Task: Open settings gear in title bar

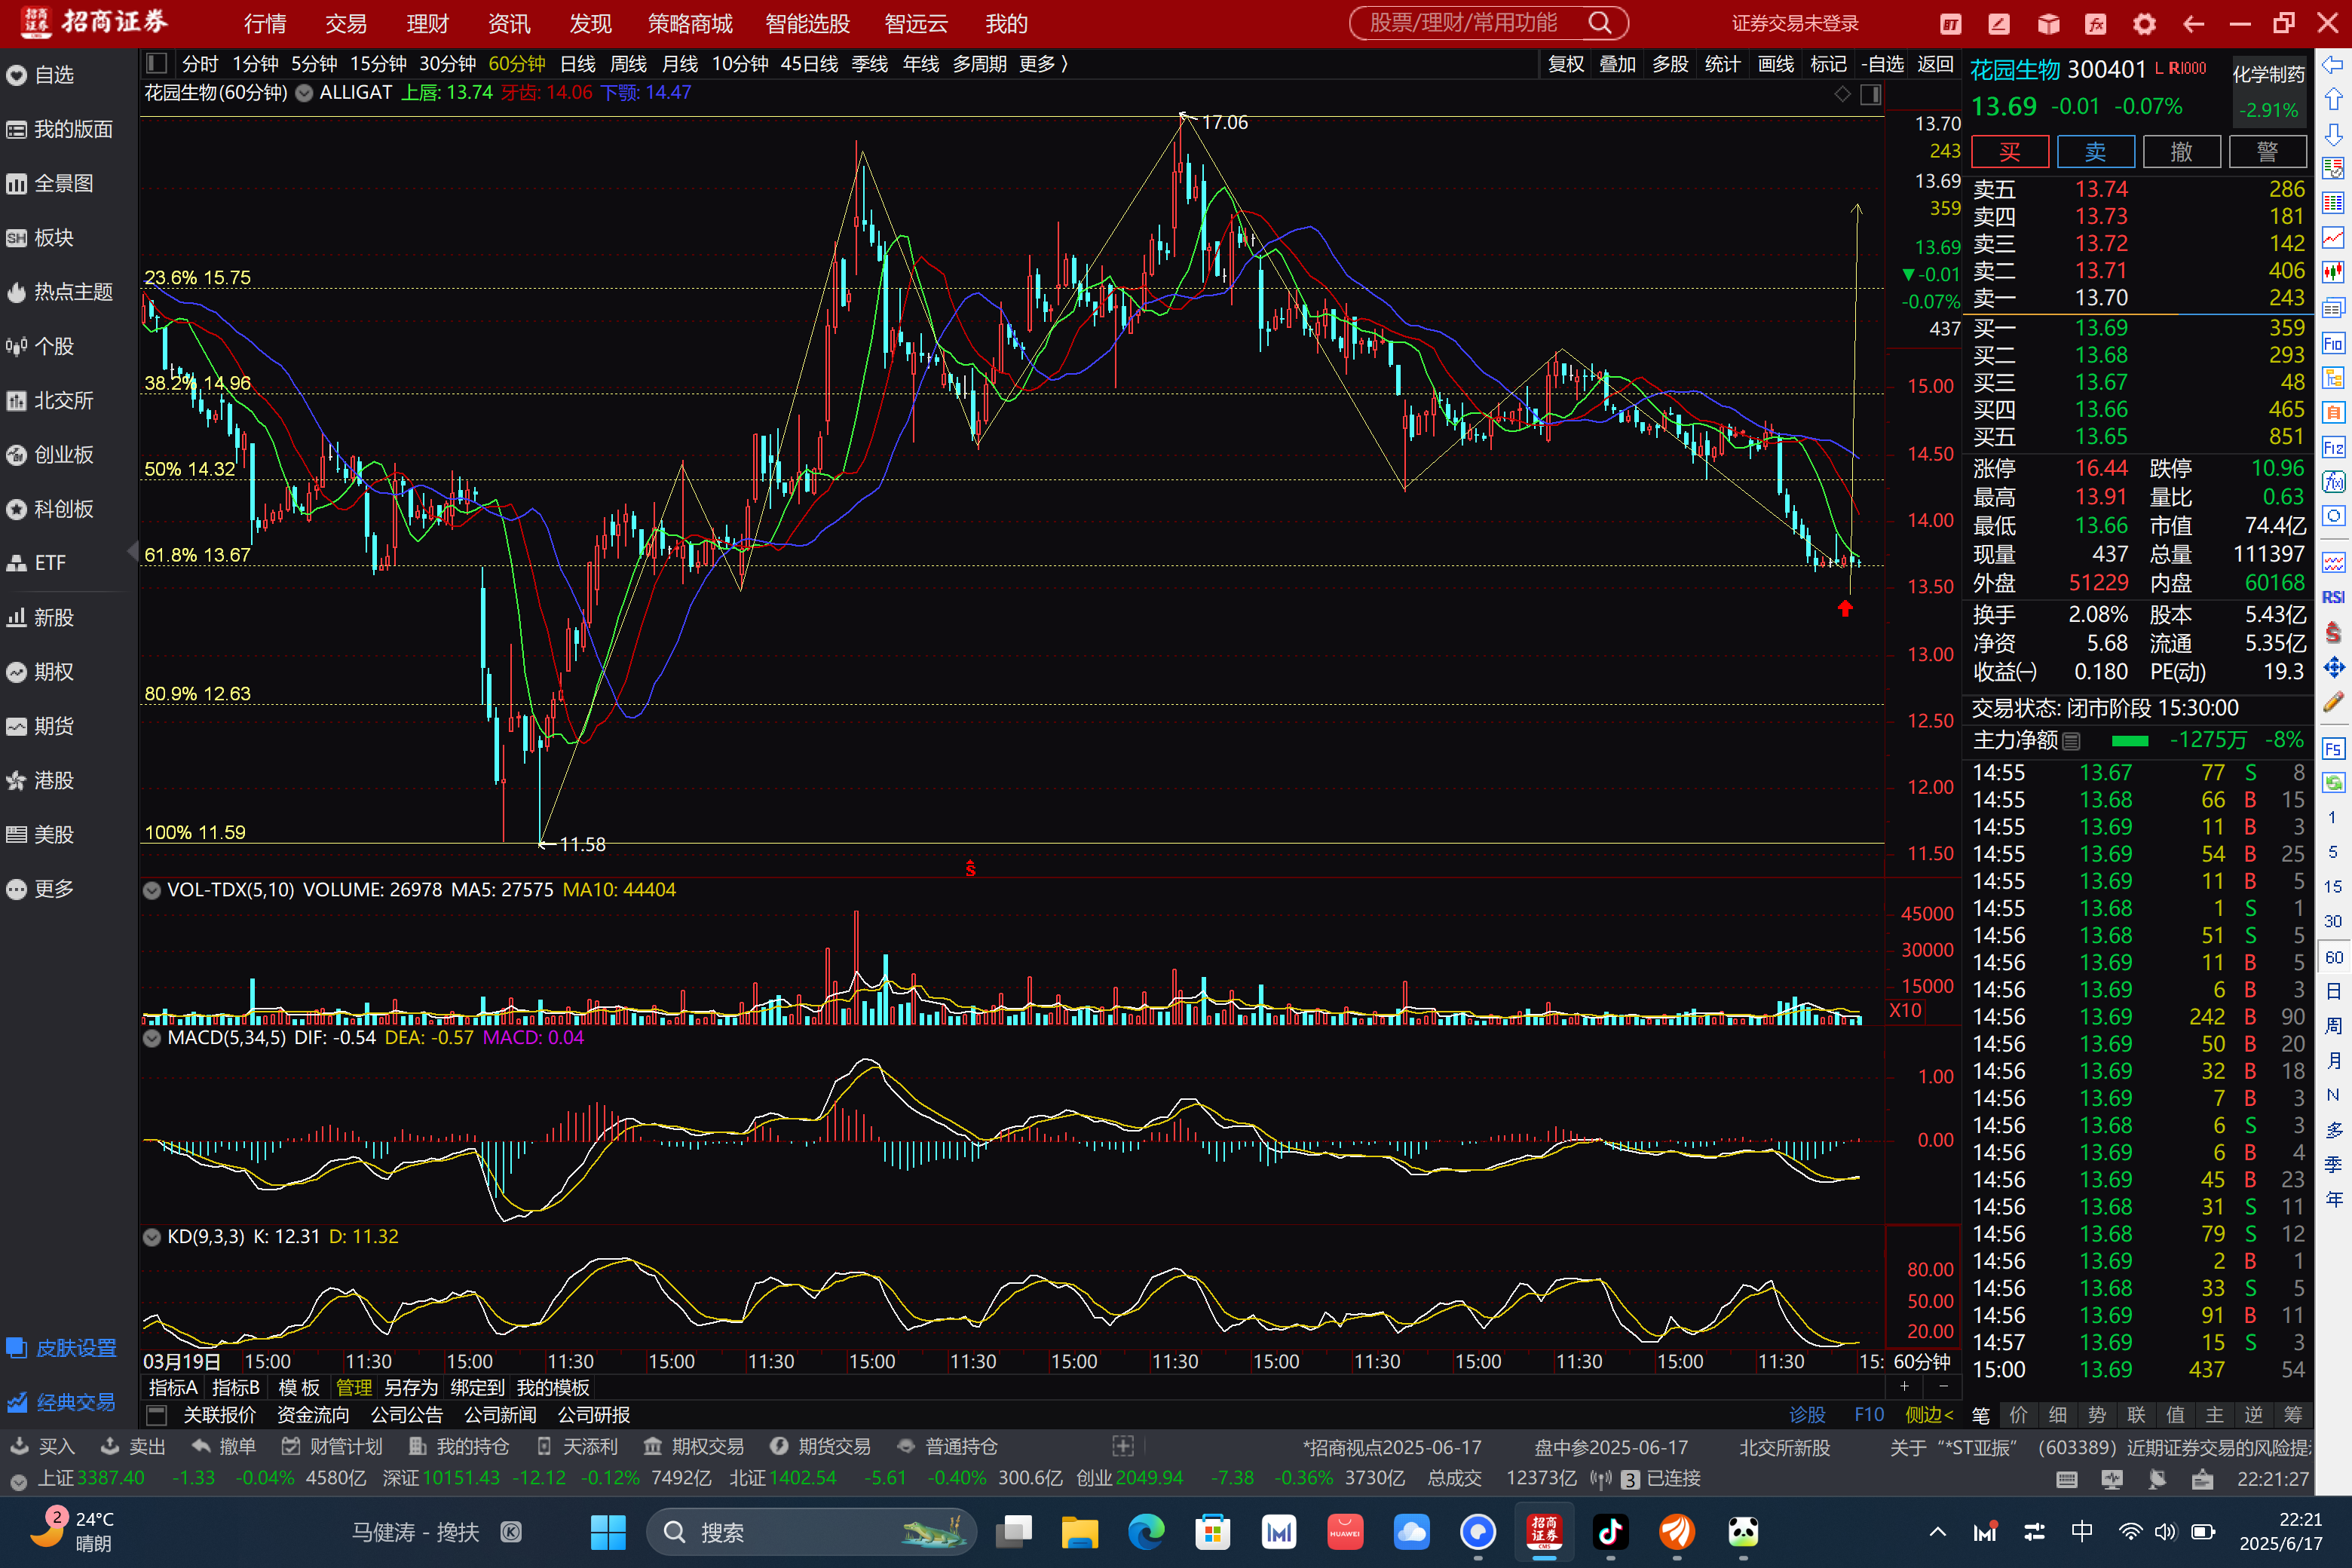Action: pyautogui.click(x=2144, y=24)
